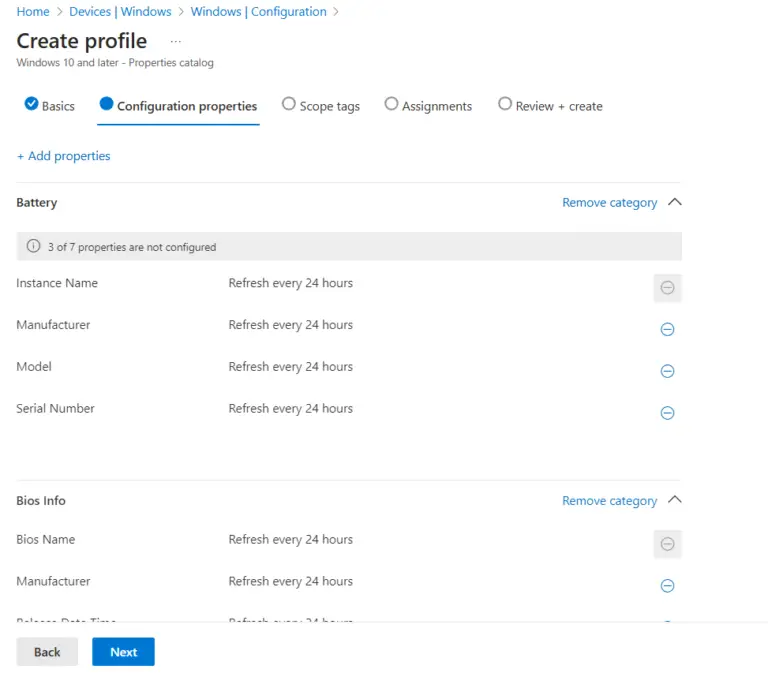Screen dimensions: 768x673
Task: Click remove icon for Instance Name
Action: tap(667, 288)
